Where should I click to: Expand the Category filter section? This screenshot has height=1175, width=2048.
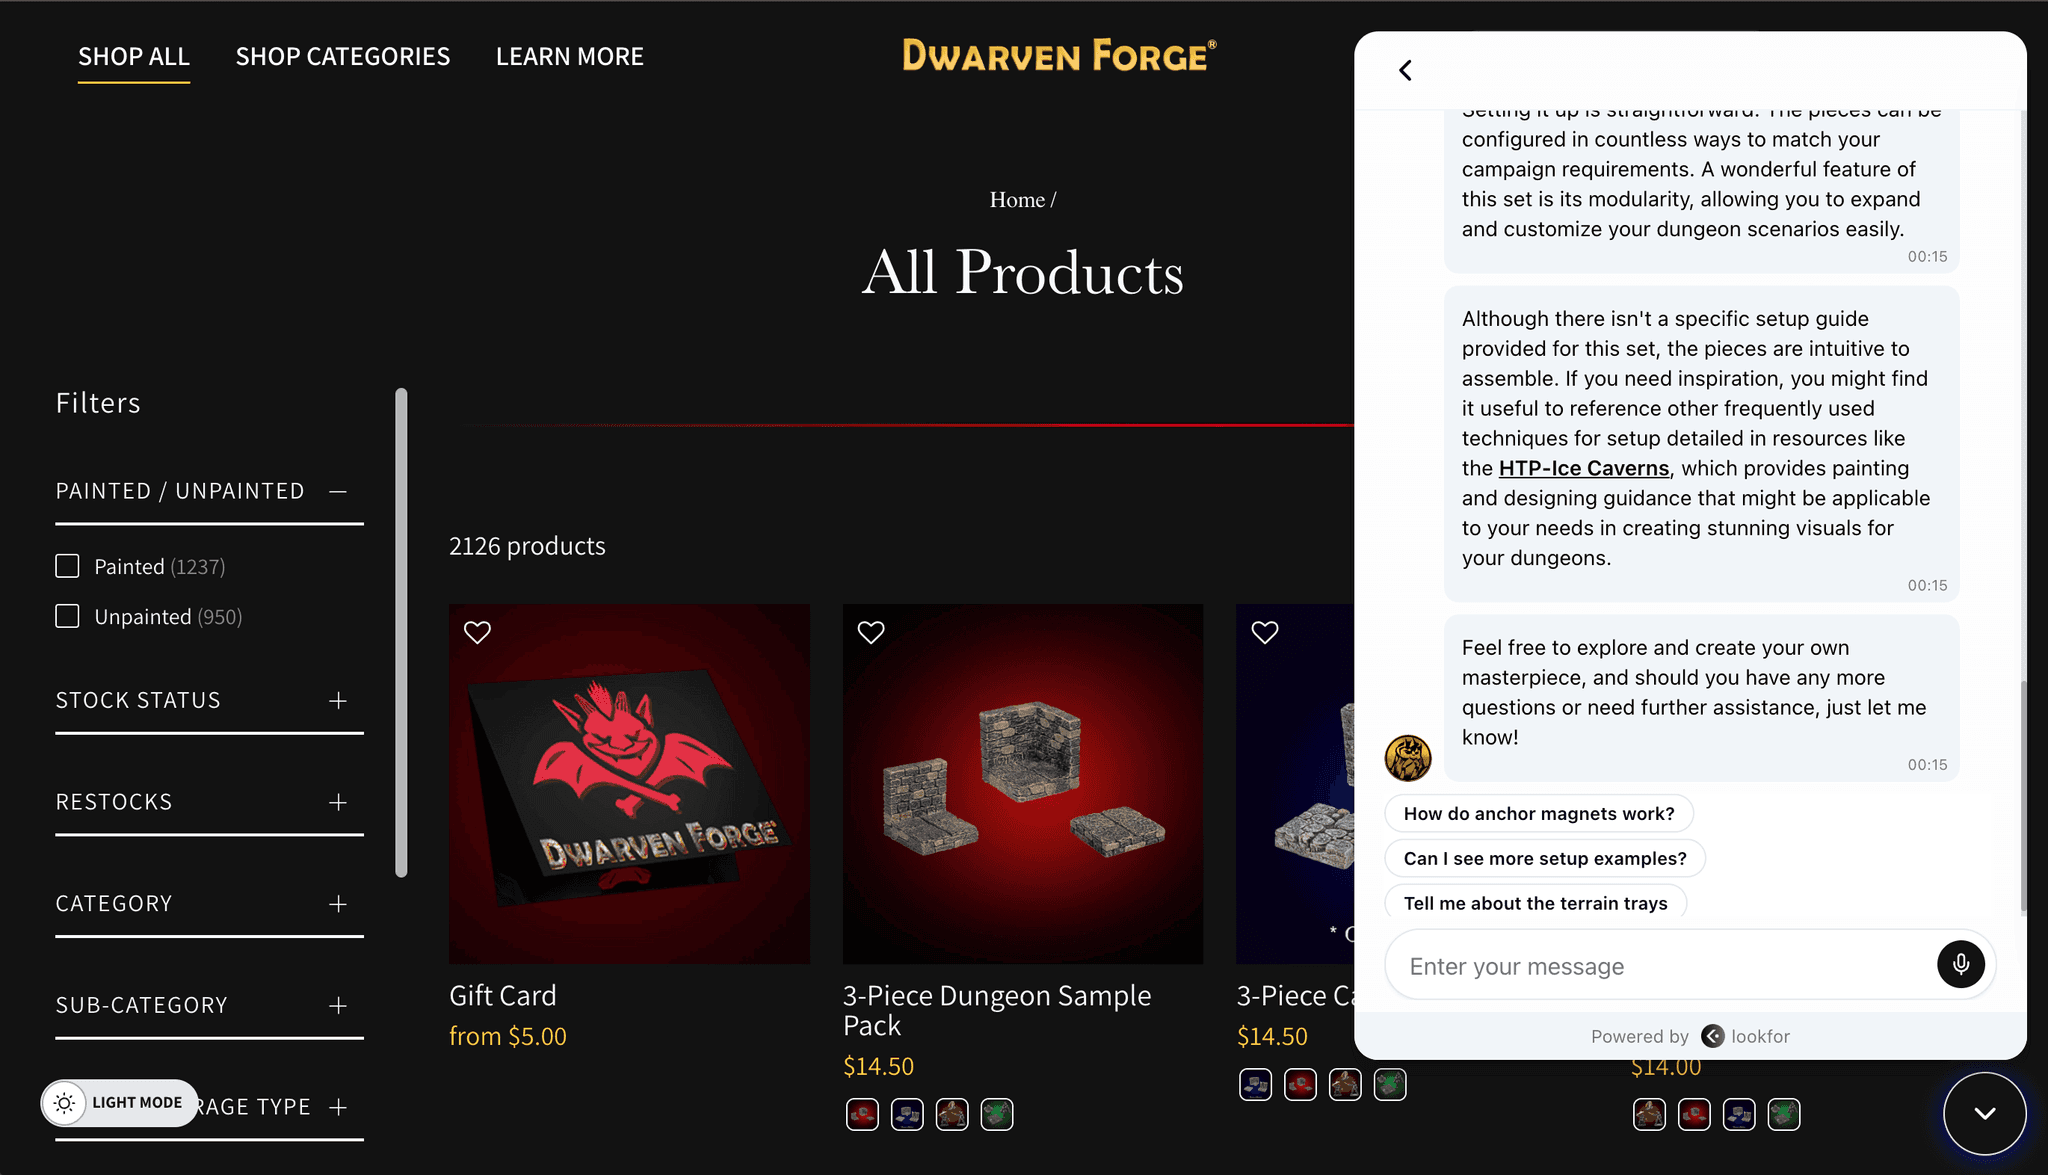pyautogui.click(x=209, y=904)
